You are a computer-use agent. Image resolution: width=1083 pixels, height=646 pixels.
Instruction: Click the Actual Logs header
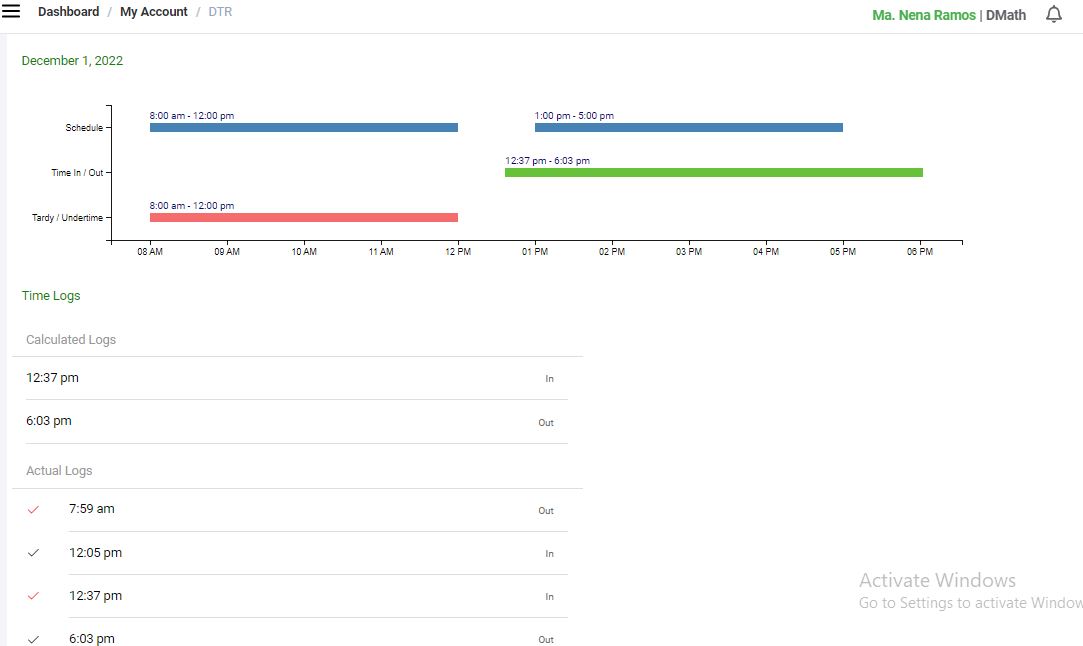pos(59,471)
